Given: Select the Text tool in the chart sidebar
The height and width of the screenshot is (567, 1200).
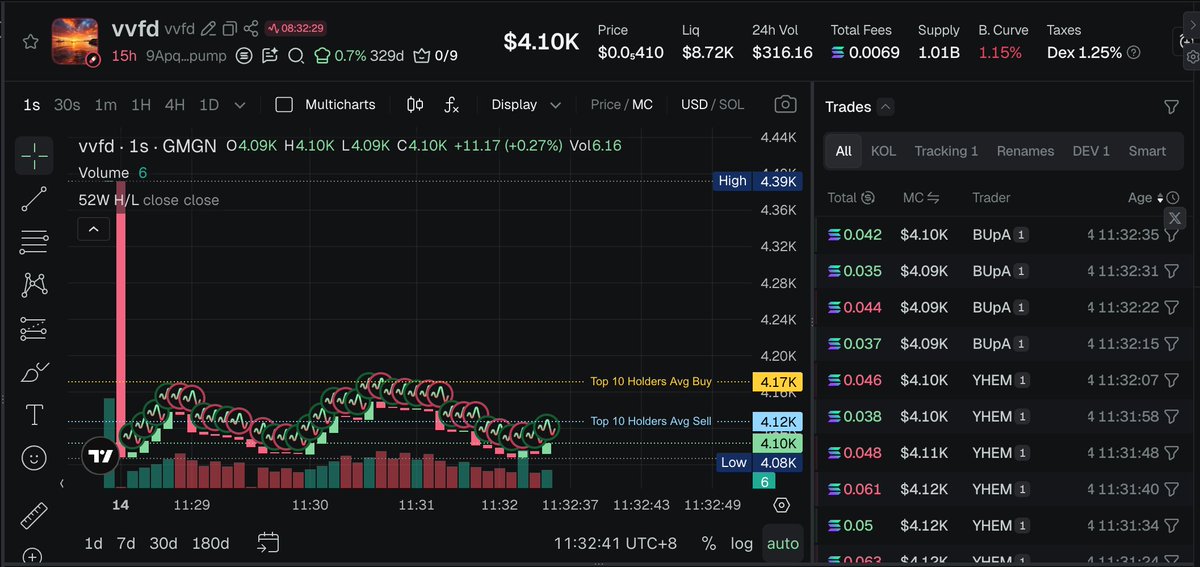Looking at the screenshot, I should [34, 414].
